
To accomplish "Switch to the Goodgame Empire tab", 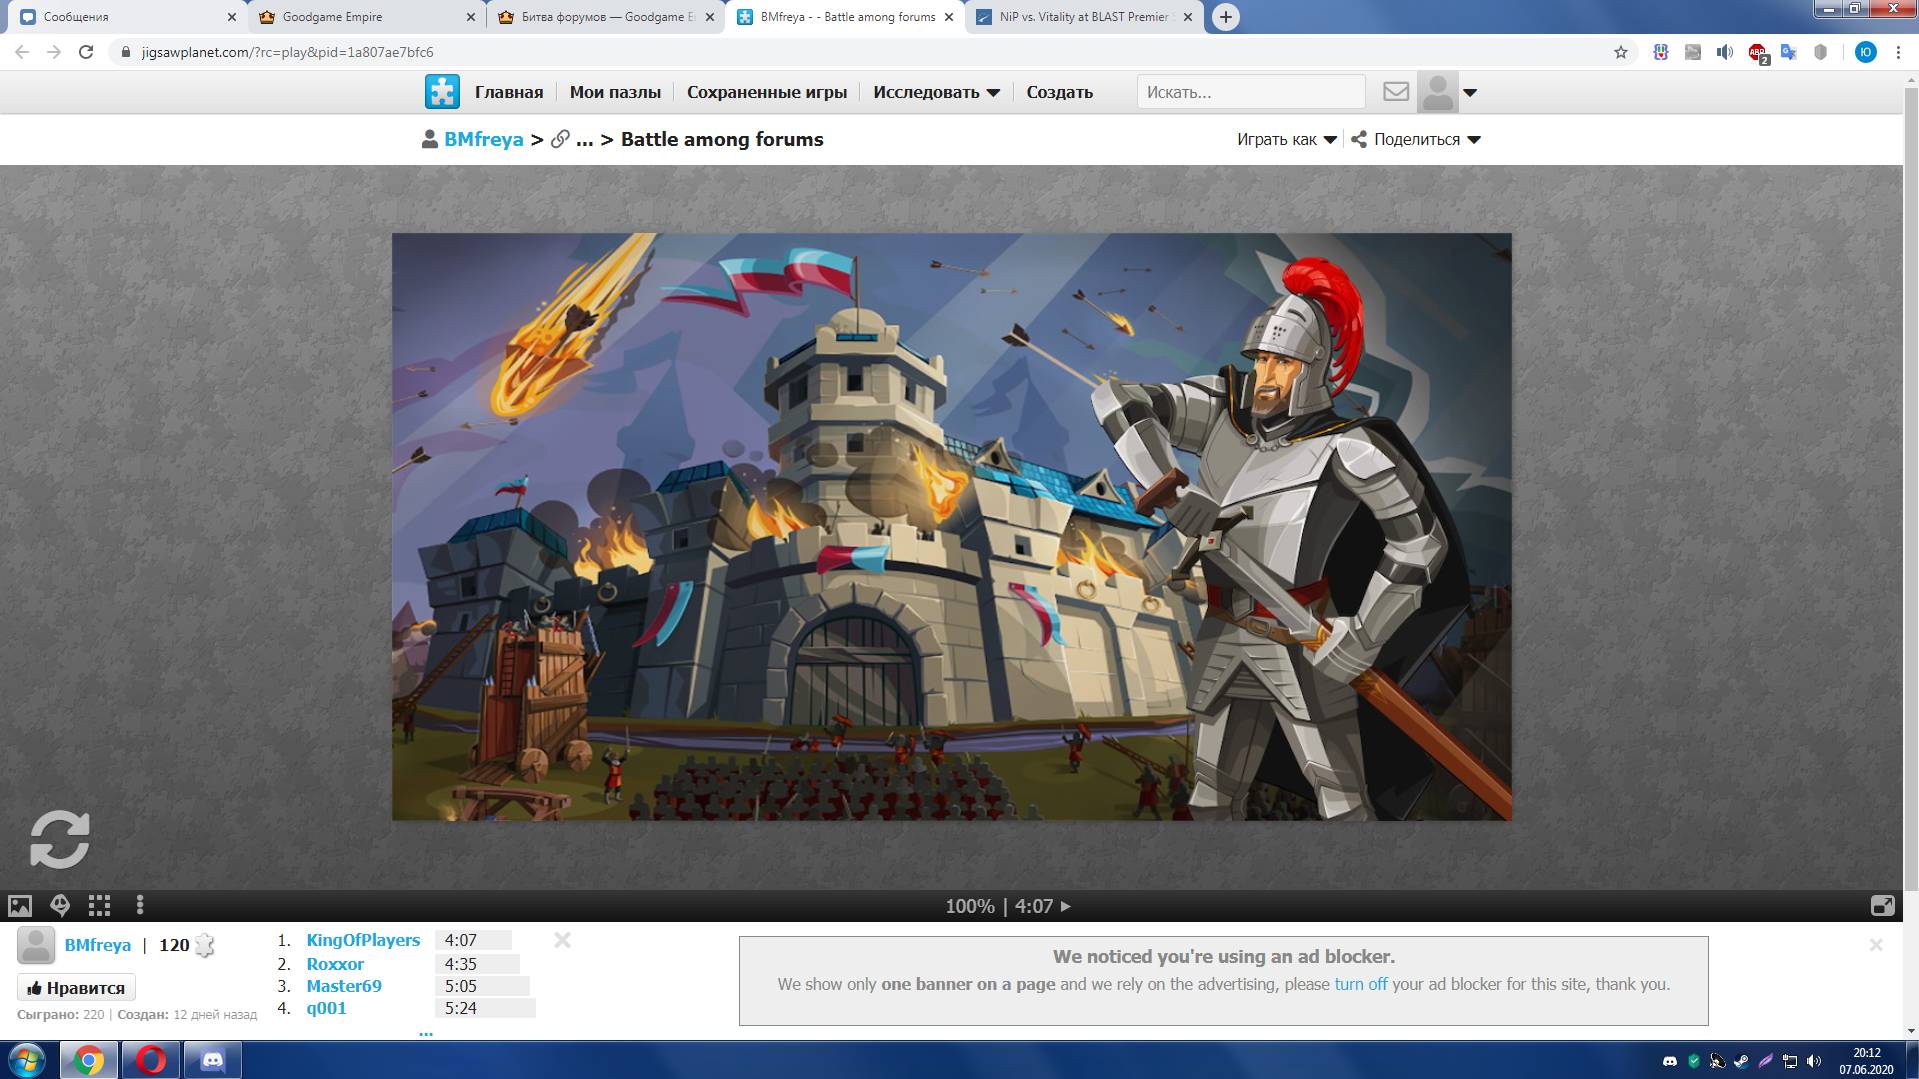I will click(365, 17).
